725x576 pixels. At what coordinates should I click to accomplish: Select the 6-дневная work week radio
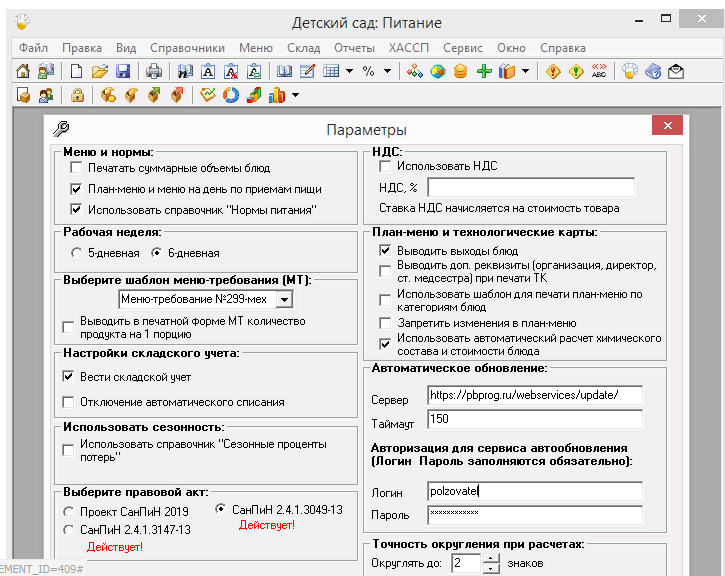tap(156, 253)
